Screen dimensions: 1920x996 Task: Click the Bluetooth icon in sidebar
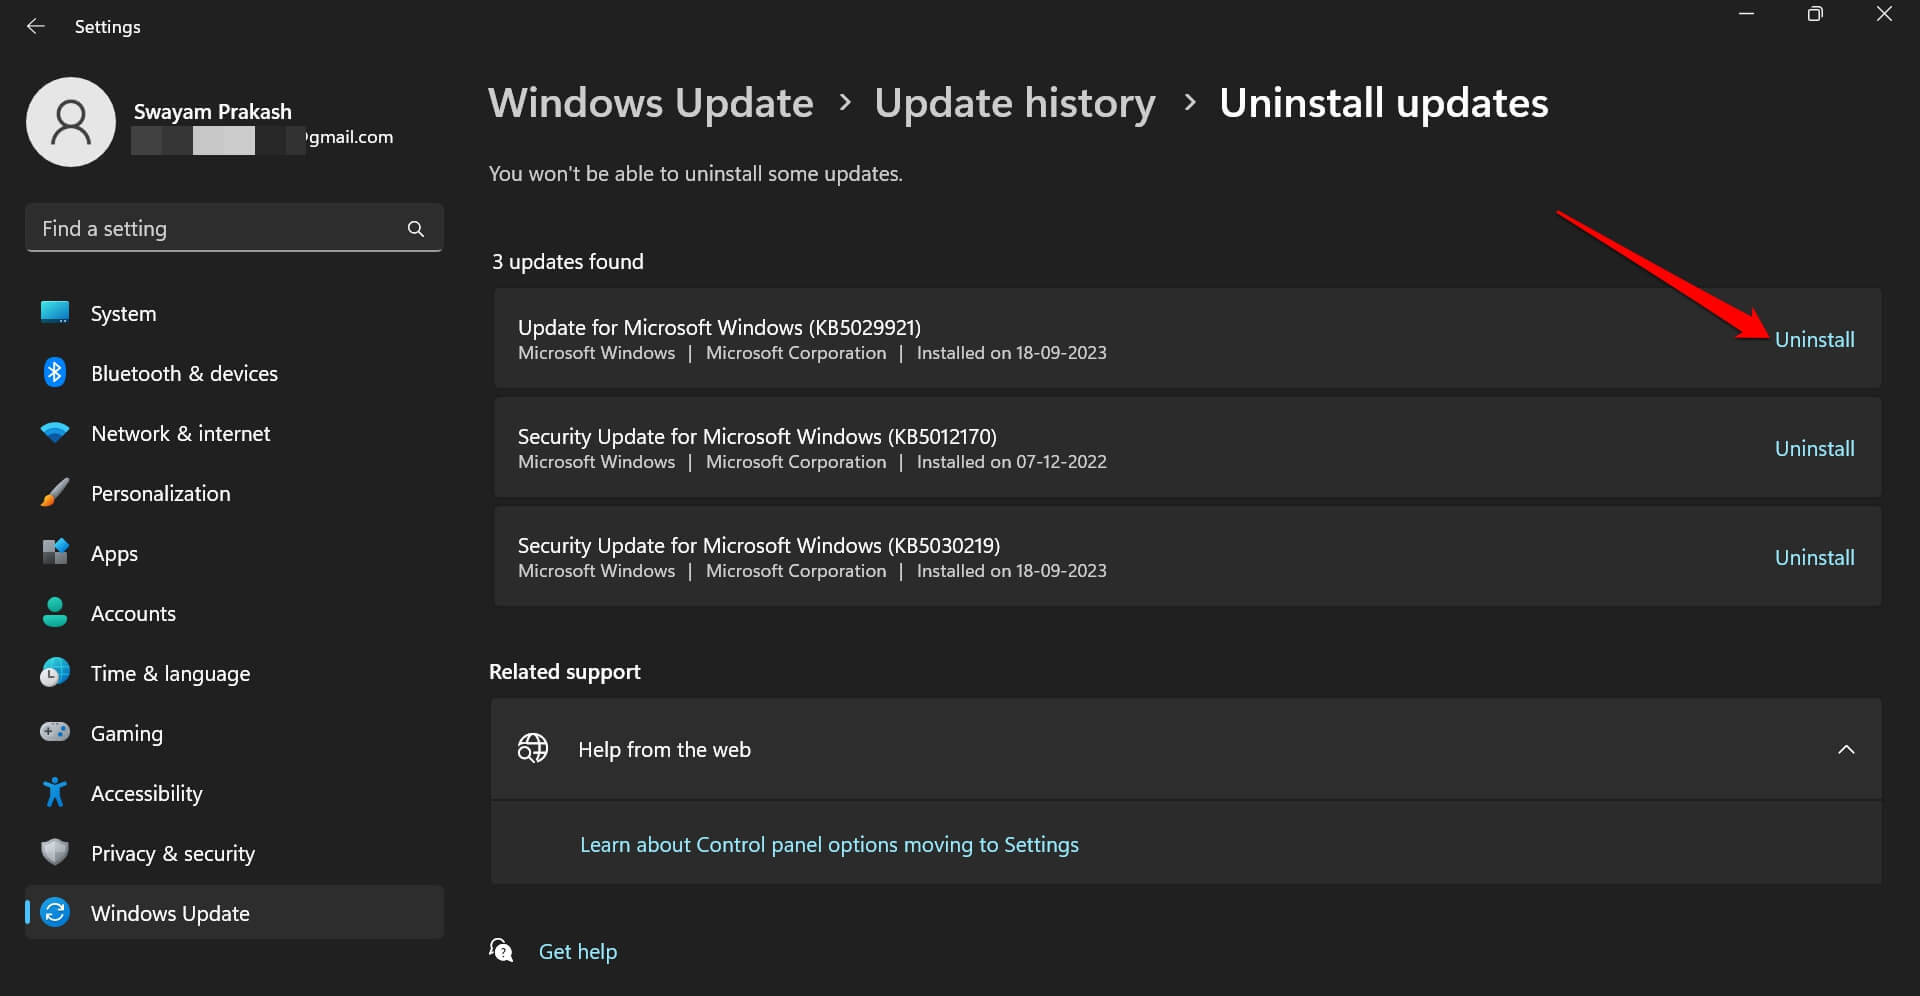[55, 373]
